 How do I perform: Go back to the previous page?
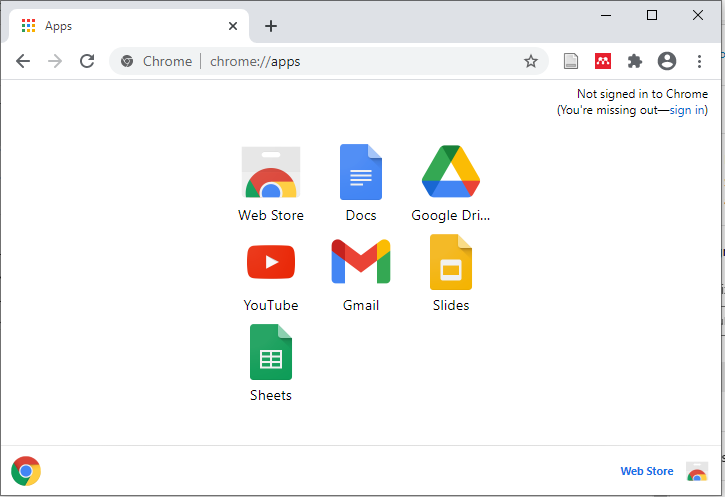[23, 61]
